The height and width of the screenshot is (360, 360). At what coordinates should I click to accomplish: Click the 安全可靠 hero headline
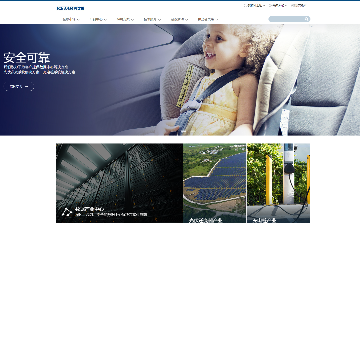coord(27,58)
